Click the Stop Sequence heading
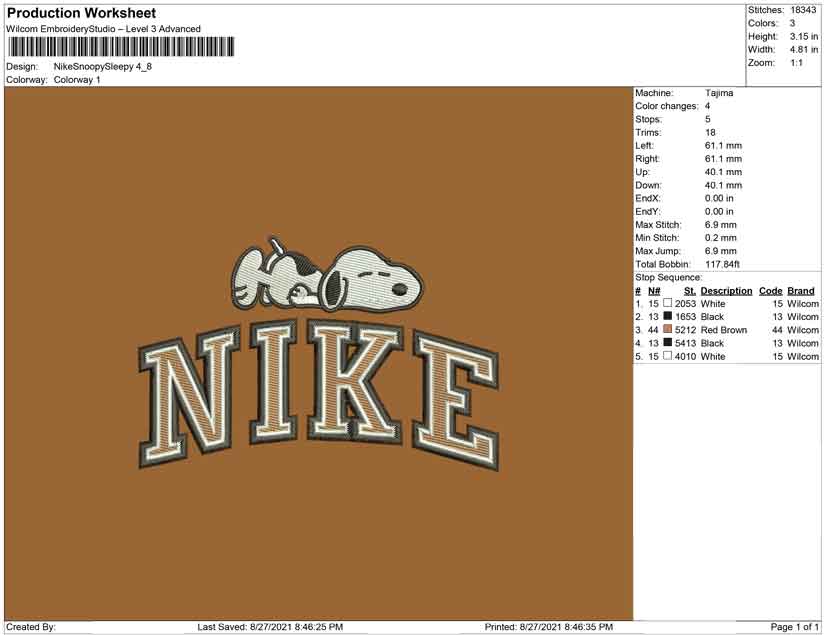Screen dimensions: 825x635 668,277
